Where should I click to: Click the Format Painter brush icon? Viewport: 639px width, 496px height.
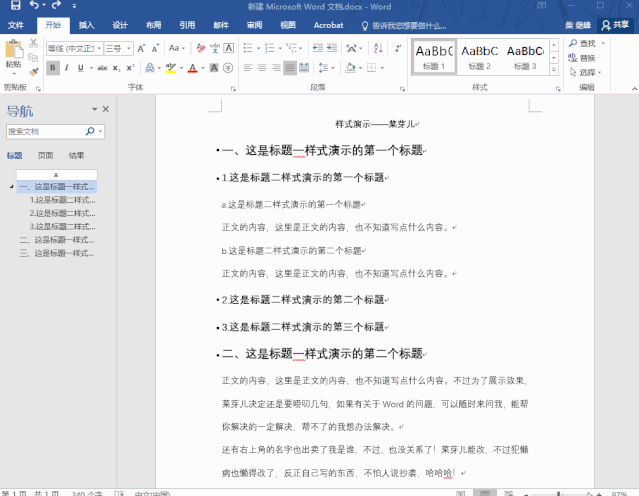click(x=33, y=71)
